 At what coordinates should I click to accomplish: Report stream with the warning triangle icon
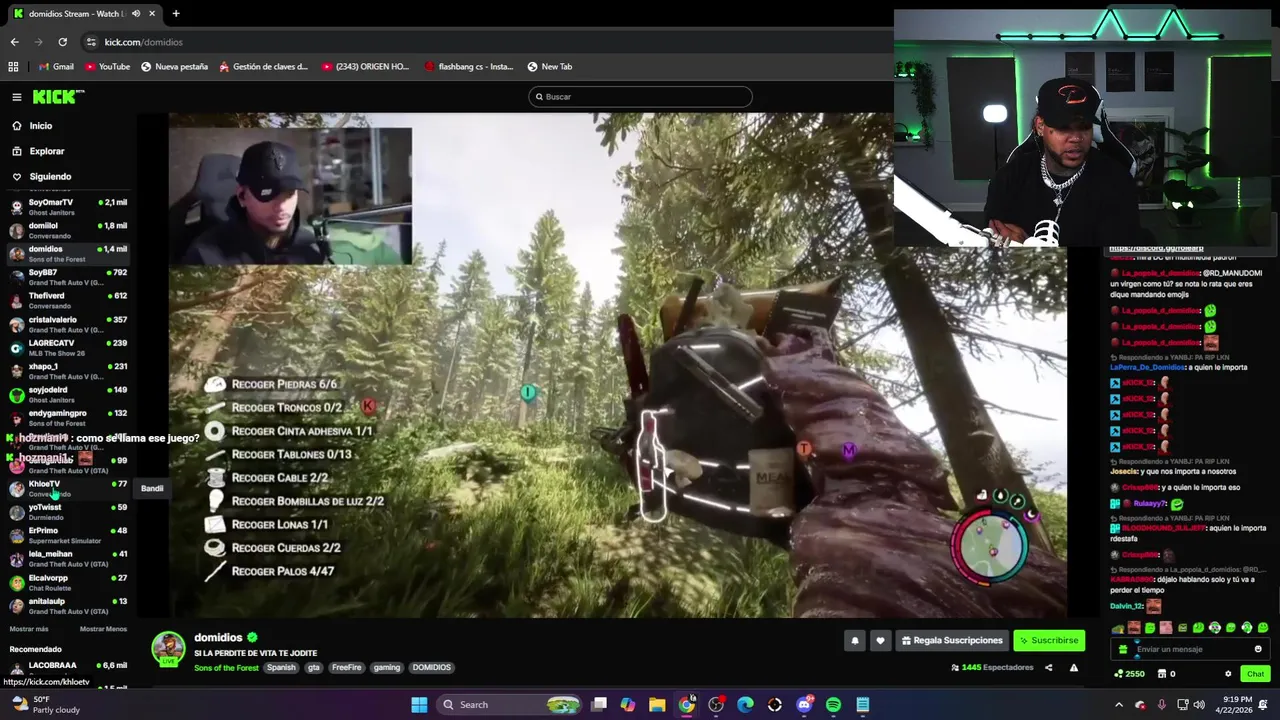(x=1073, y=668)
